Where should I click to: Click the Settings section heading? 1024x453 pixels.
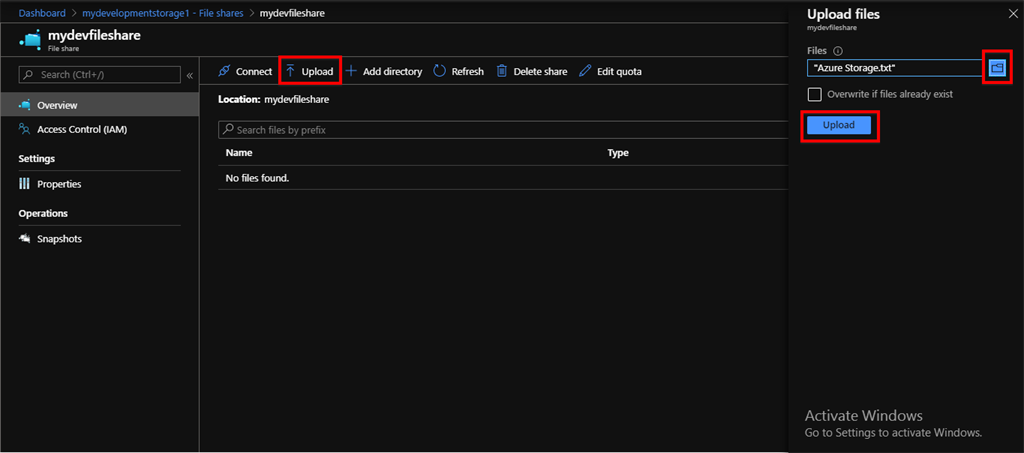(37, 159)
